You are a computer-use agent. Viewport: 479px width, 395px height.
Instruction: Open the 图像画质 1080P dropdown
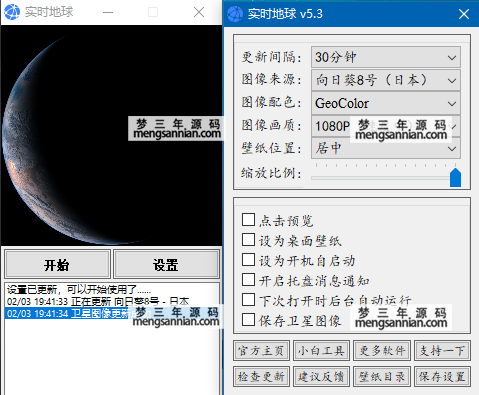(386, 126)
